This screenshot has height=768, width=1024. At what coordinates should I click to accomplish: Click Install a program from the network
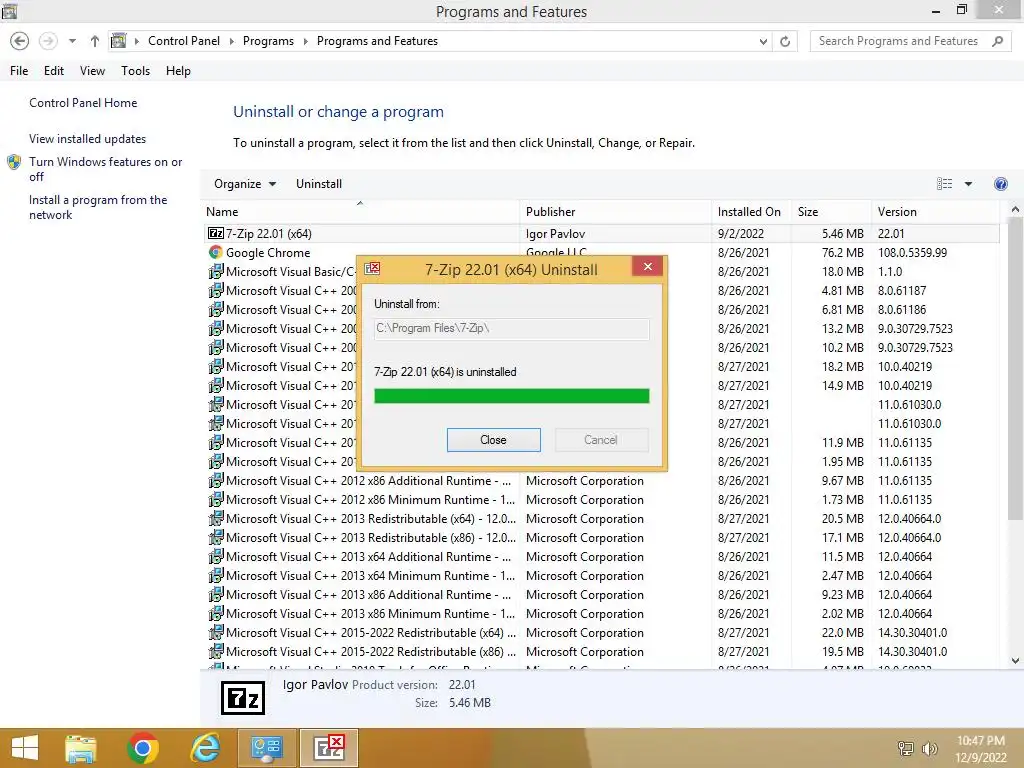point(98,207)
